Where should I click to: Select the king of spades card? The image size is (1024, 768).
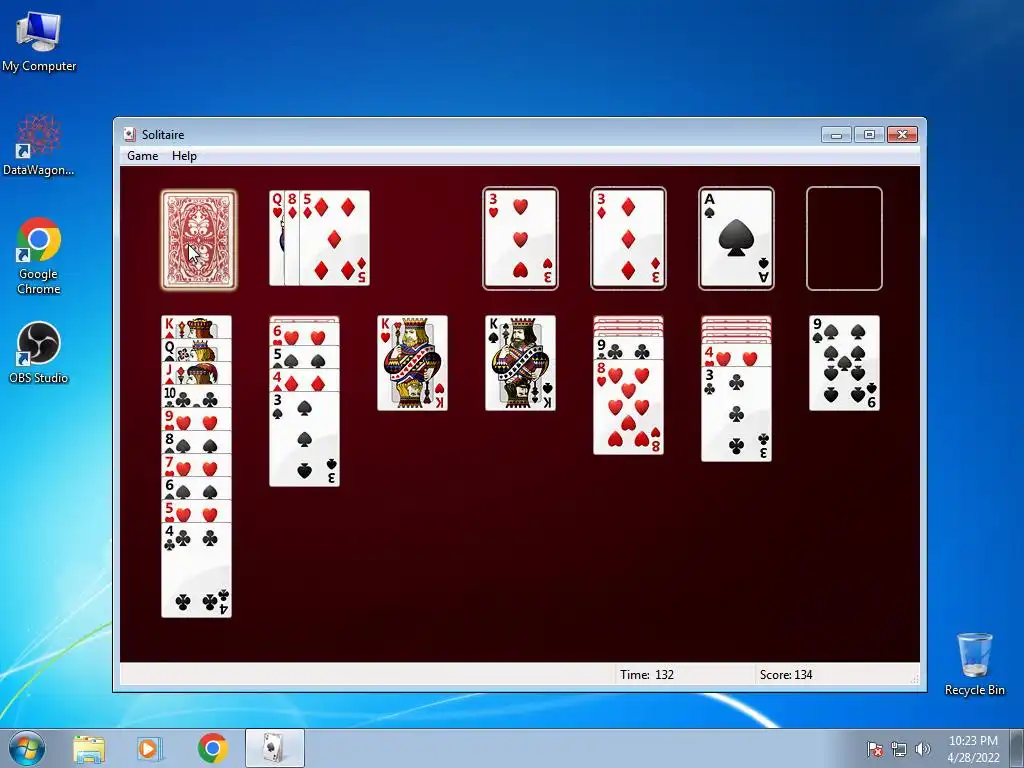point(520,363)
